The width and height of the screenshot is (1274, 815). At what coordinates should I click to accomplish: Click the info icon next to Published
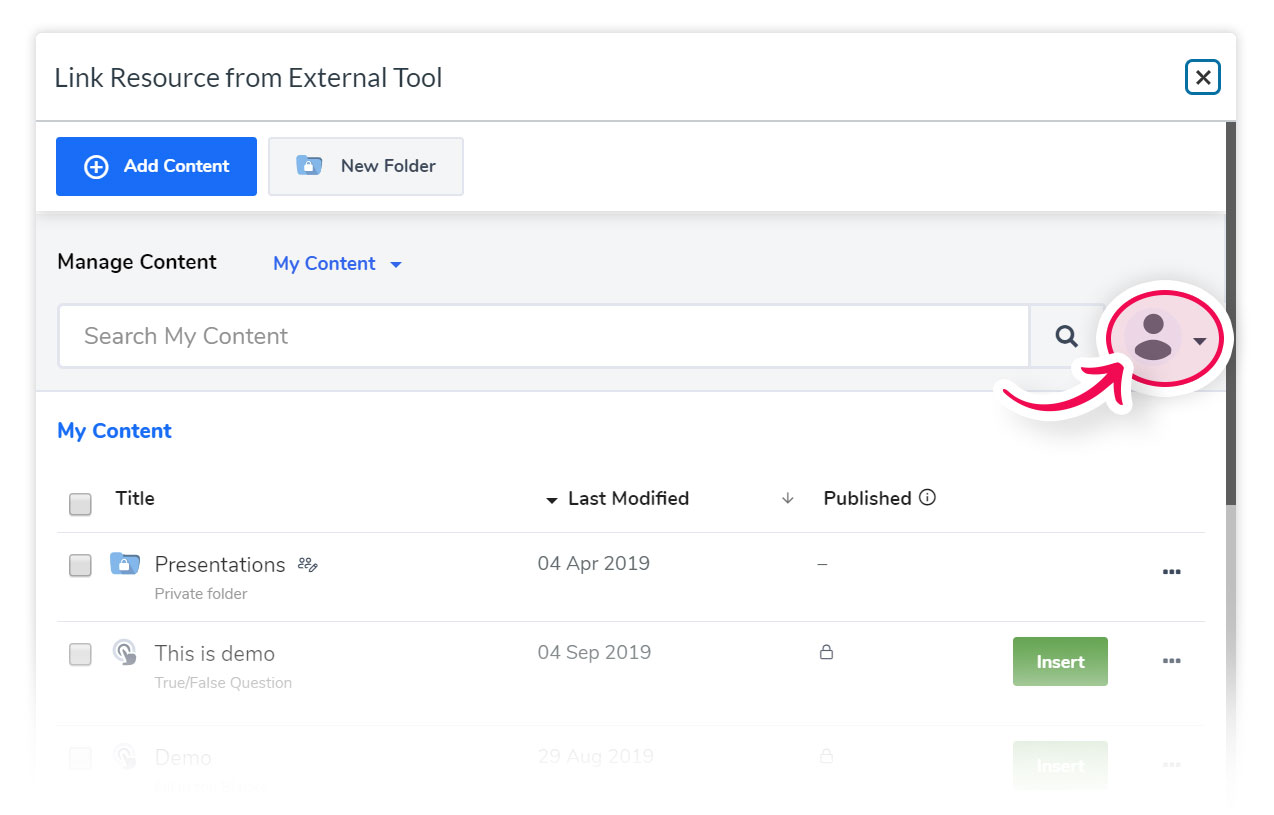pos(927,498)
